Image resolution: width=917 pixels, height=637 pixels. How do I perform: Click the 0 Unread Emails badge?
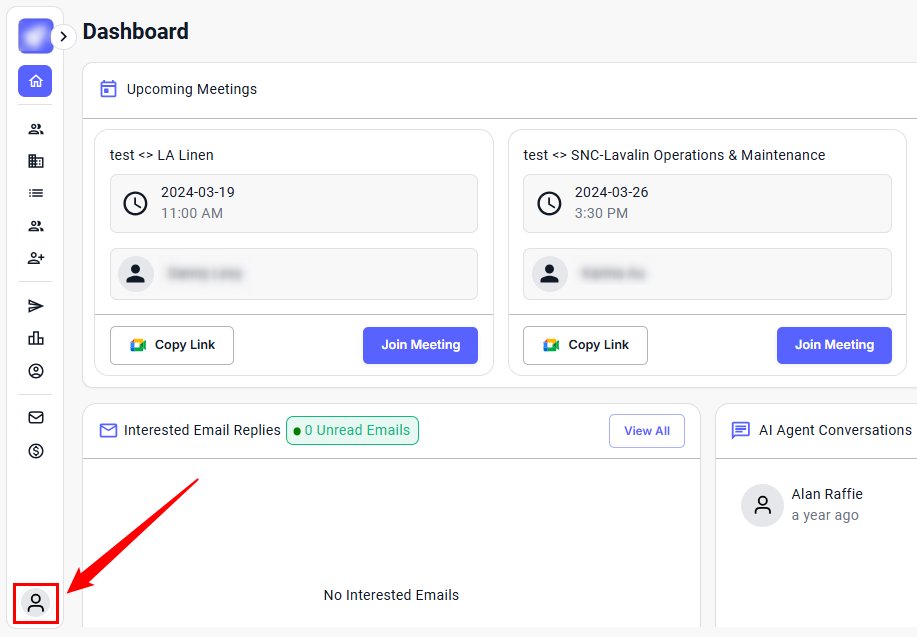click(x=352, y=431)
